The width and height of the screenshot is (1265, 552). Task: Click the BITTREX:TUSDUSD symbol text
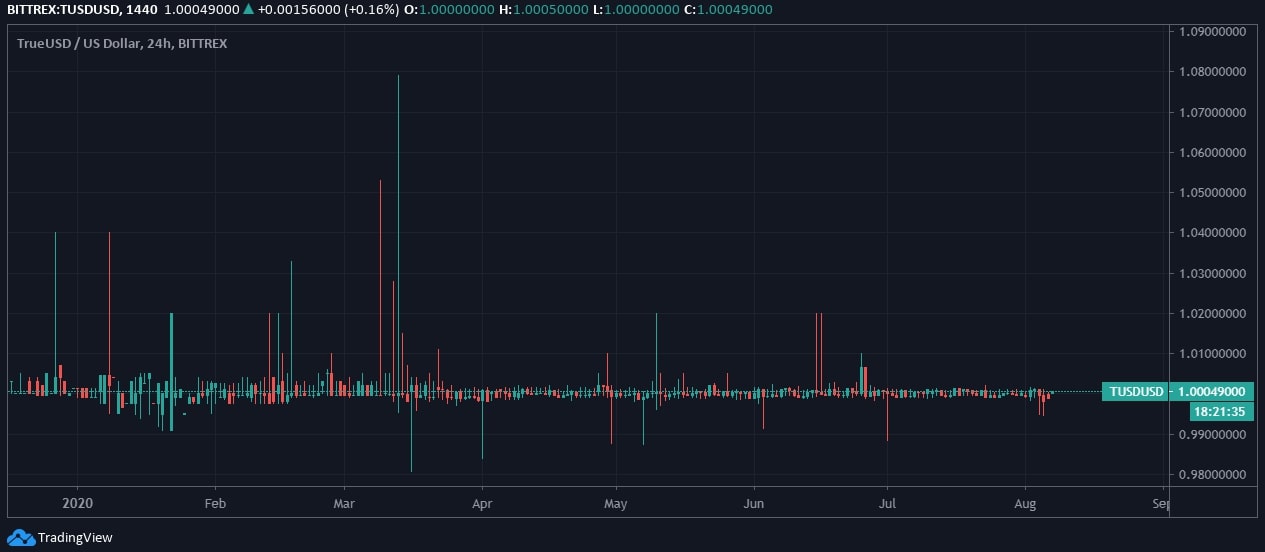[65, 9]
